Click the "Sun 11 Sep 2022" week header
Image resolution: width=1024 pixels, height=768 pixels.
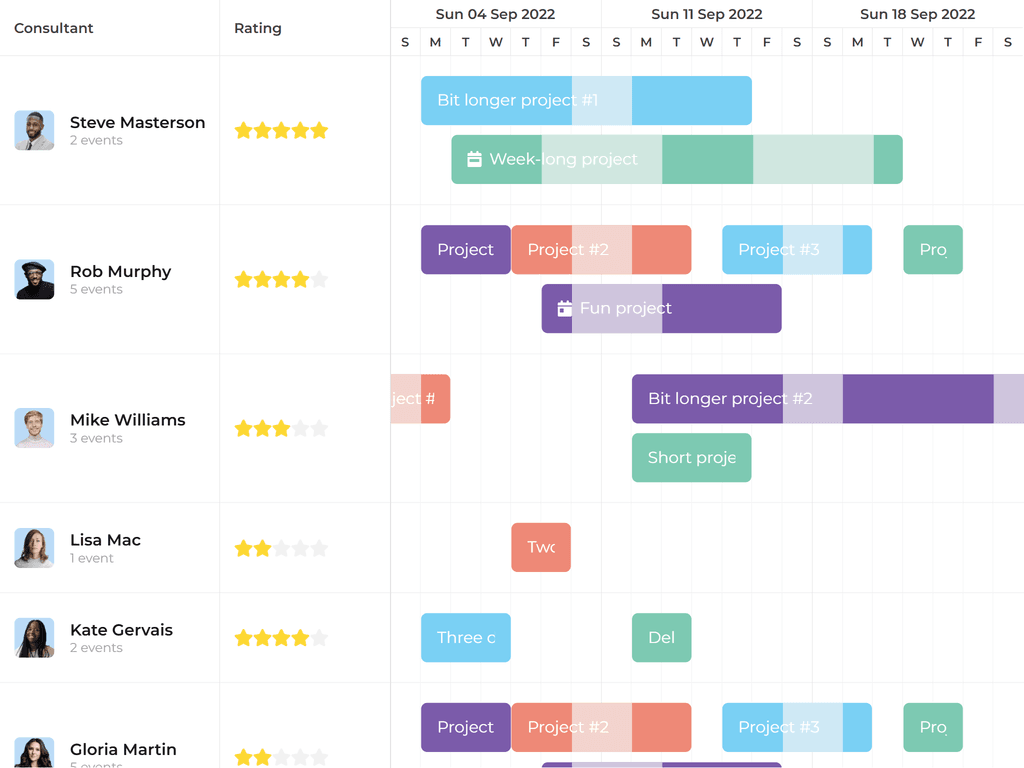point(707,14)
